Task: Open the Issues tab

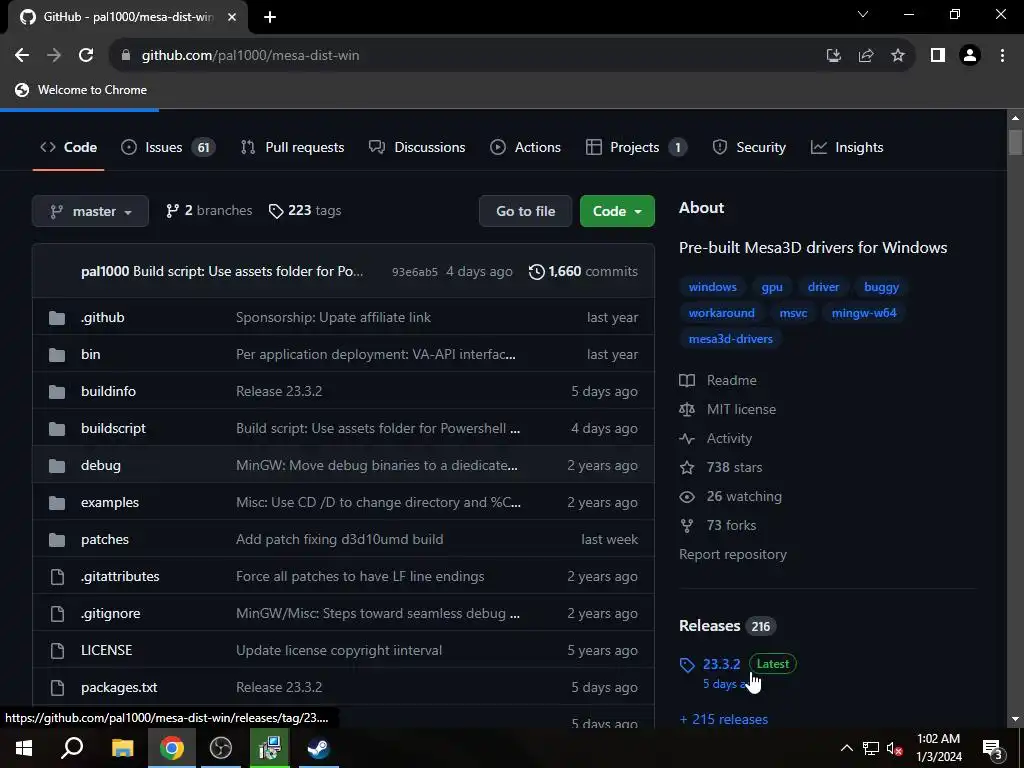Action: (168, 148)
